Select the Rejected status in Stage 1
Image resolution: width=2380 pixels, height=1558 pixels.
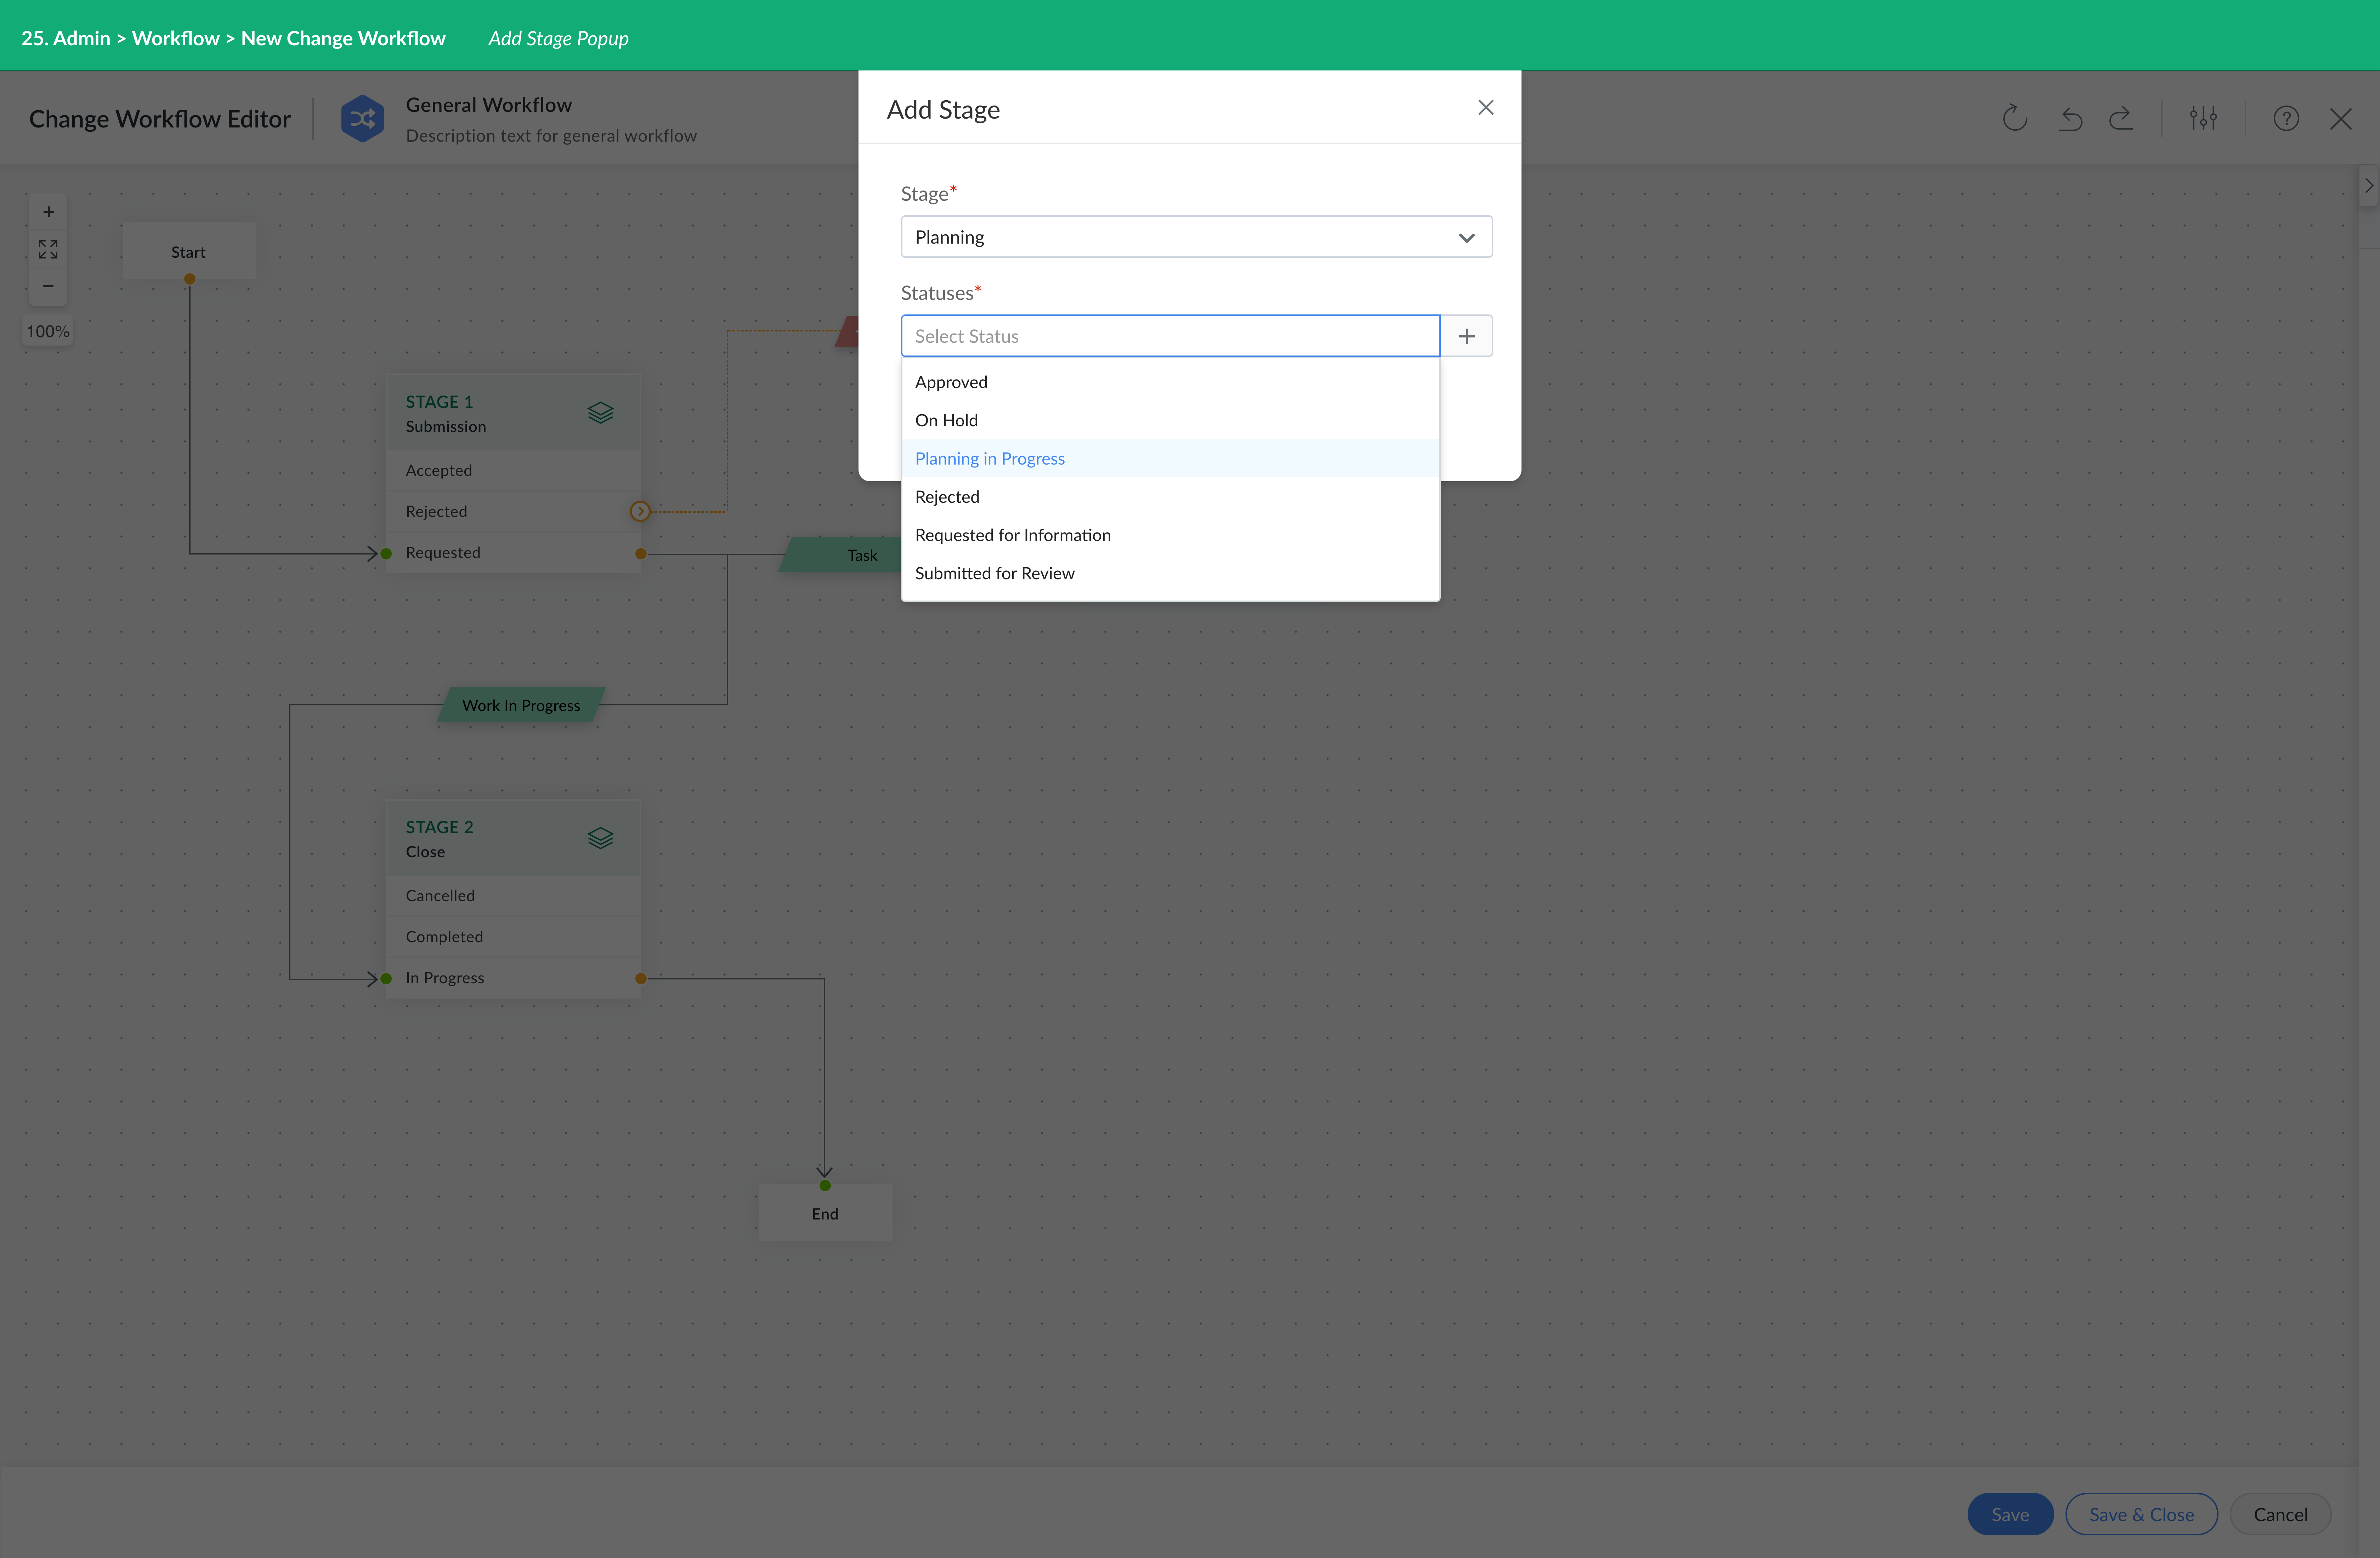tap(513, 511)
